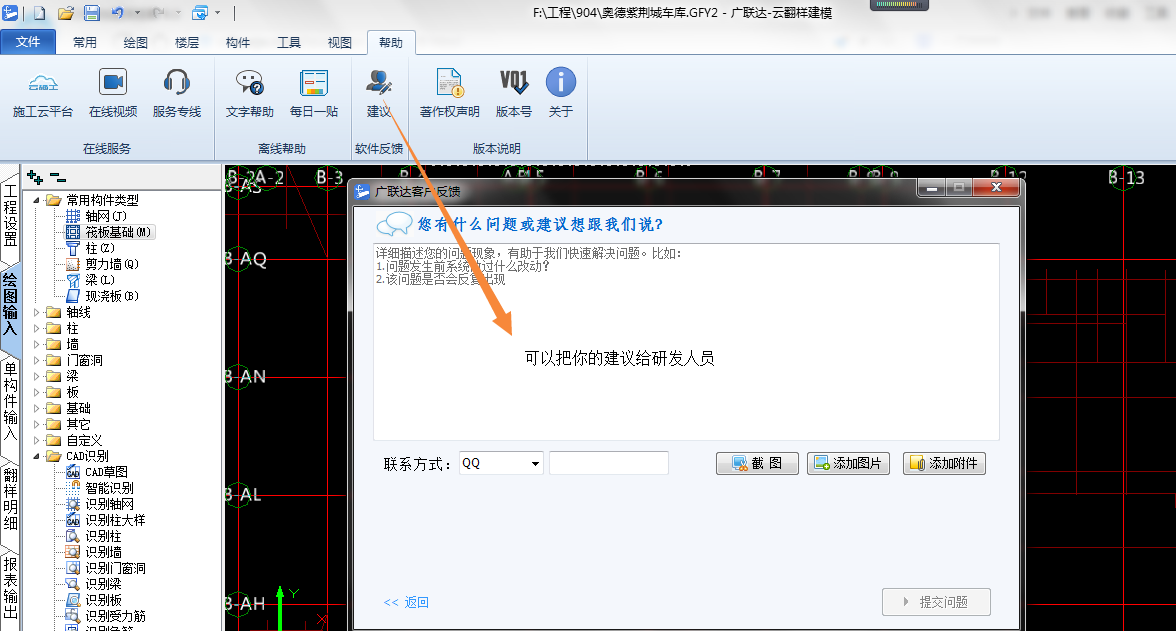
Task: Click the New file icon in quick access toolbar
Action: point(40,13)
